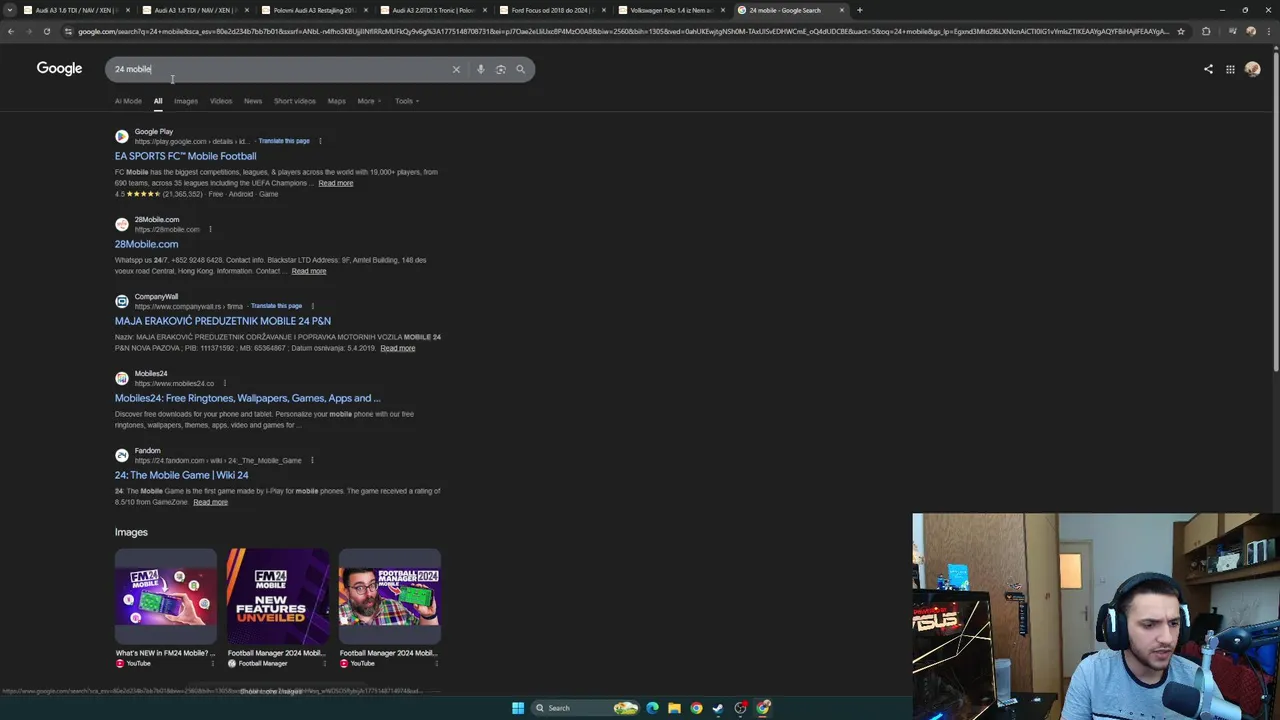
Task: Open the Chrome extensions puzzle icon
Action: (x=1206, y=31)
